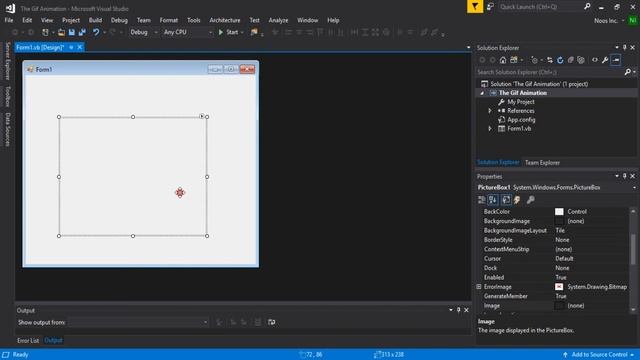
Task: Open the Format menu
Action: (169, 20)
